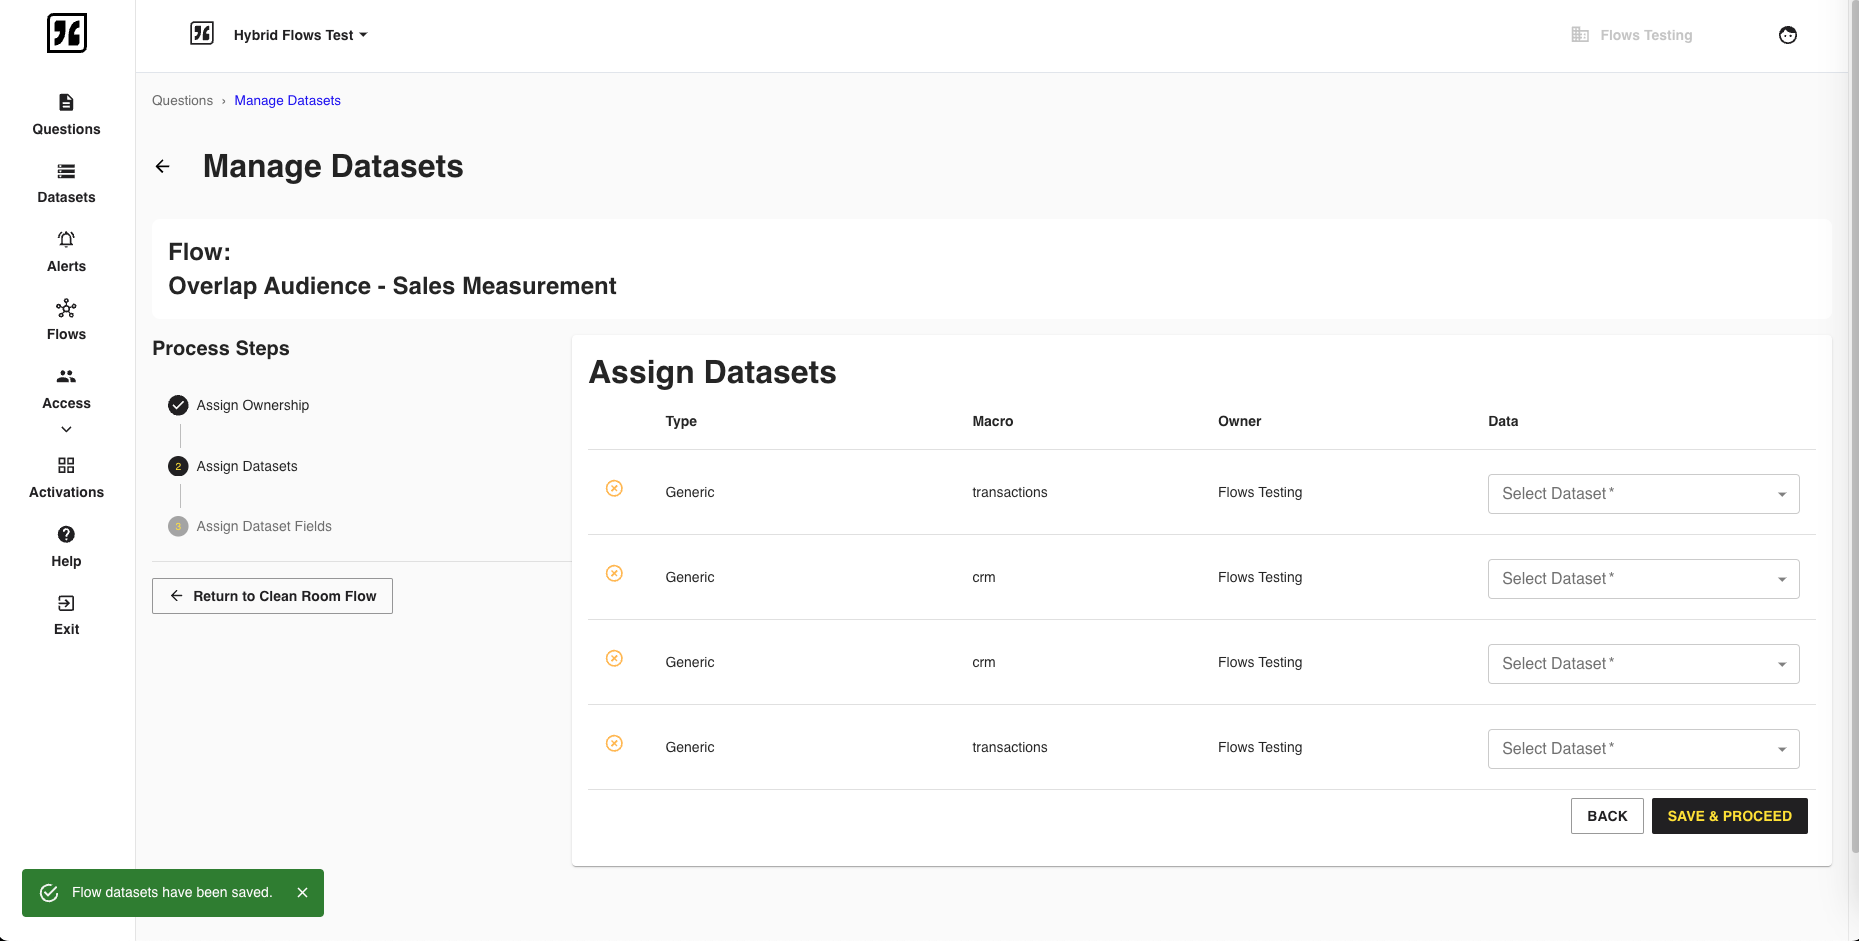Viewport: 1859px width, 941px height.
Task: Open the Activations grid icon
Action: (x=66, y=465)
